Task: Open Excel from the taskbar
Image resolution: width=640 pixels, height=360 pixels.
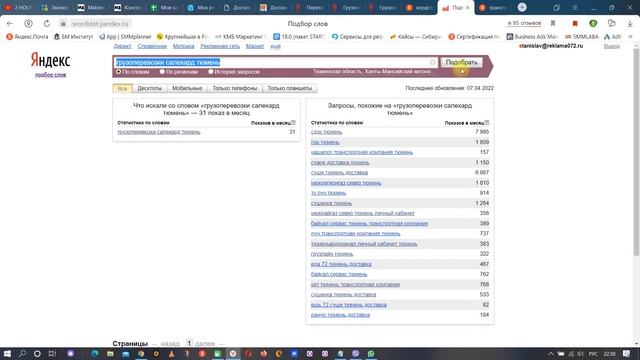Action: (217, 353)
